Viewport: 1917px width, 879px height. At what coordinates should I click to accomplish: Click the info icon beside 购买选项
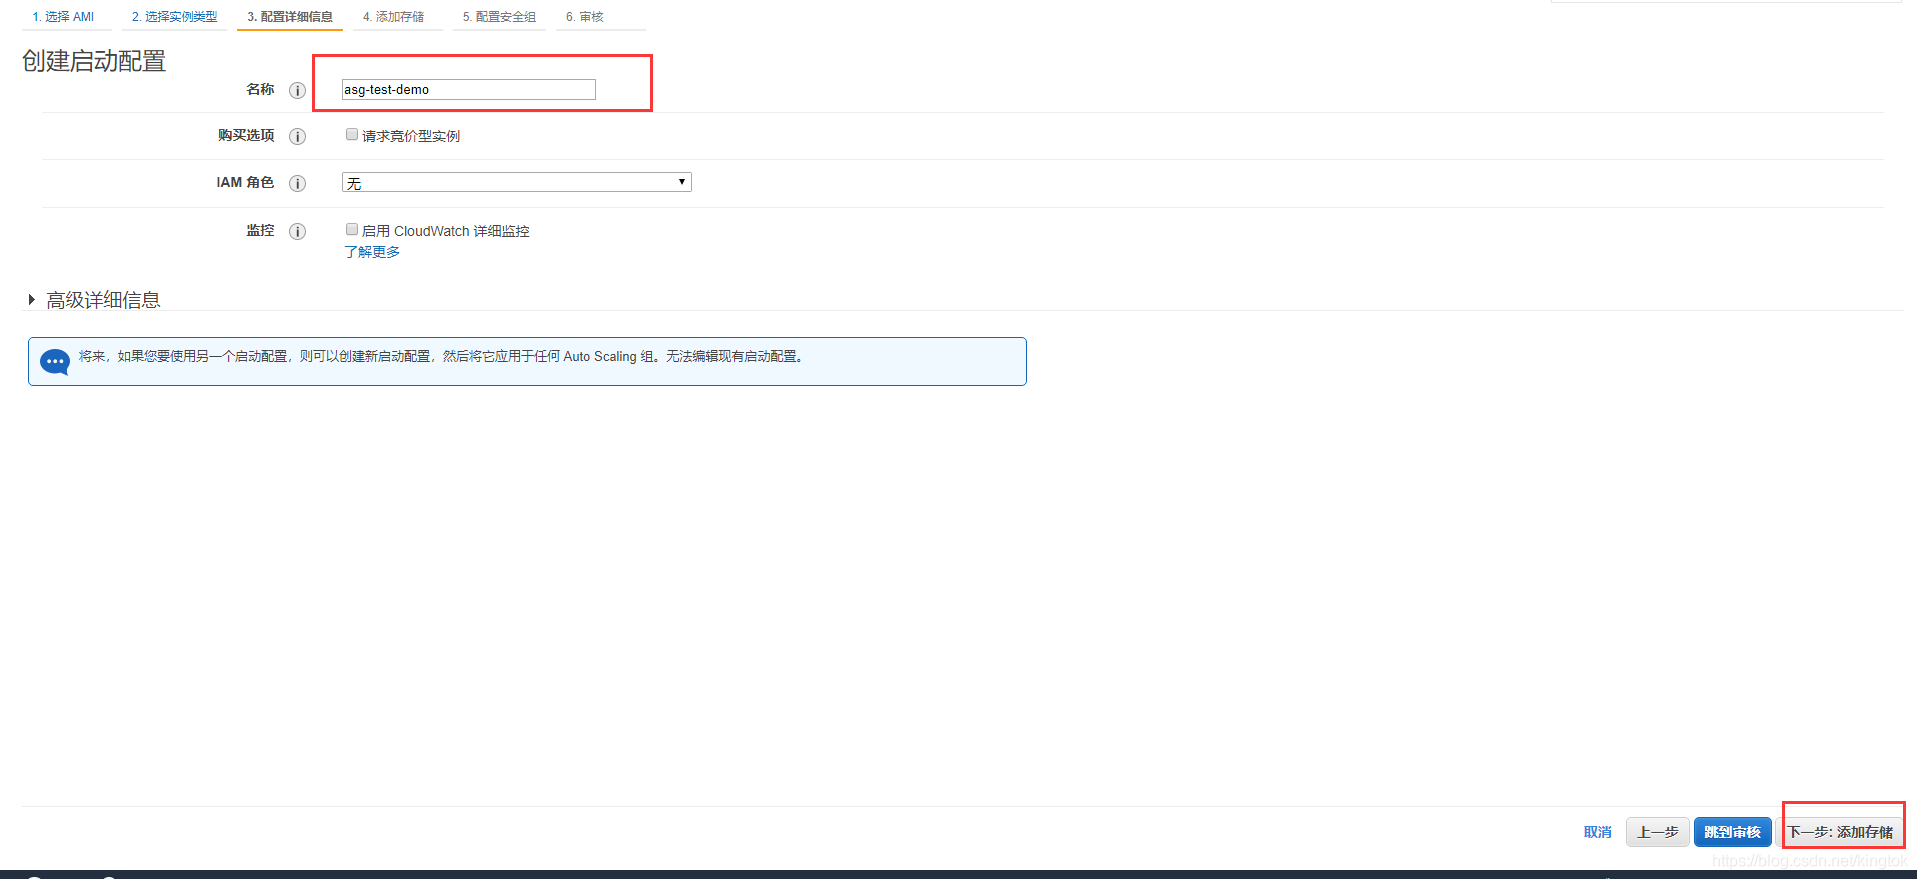(297, 136)
